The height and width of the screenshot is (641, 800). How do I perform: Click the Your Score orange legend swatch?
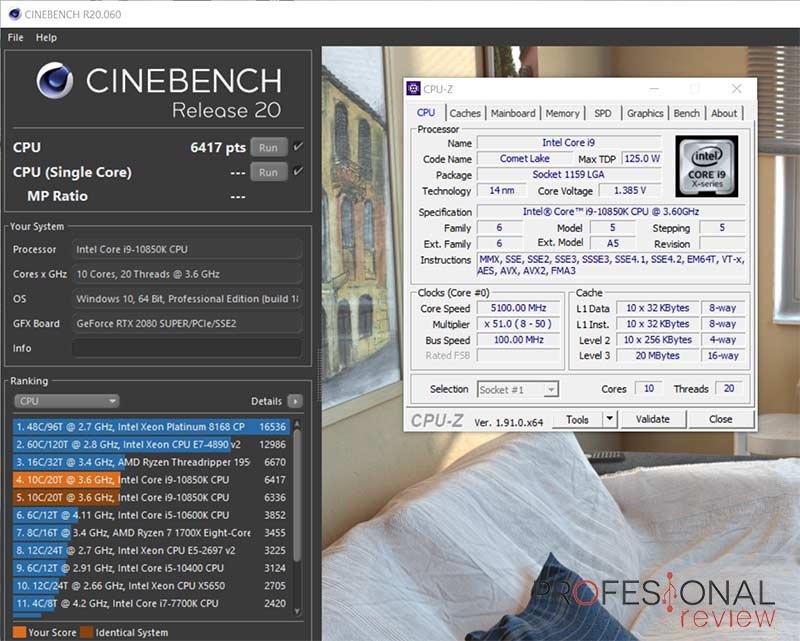click(x=19, y=632)
